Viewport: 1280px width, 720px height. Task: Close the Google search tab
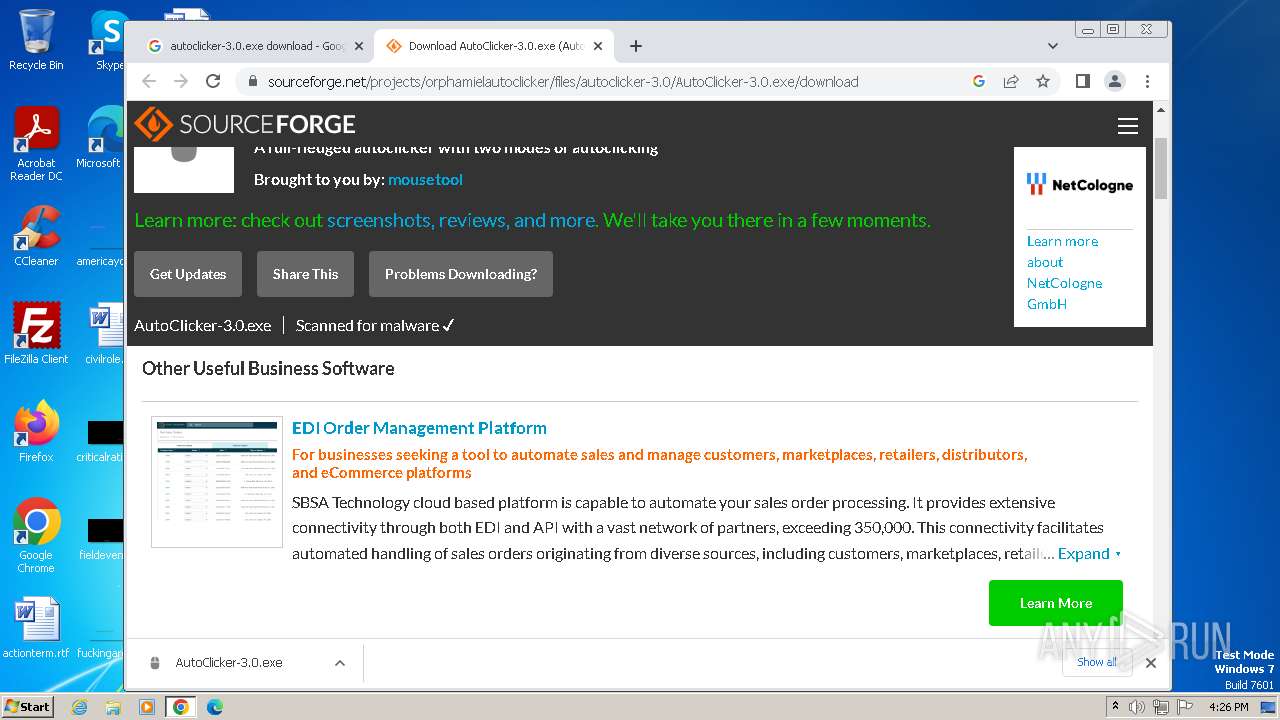pyautogui.click(x=360, y=46)
